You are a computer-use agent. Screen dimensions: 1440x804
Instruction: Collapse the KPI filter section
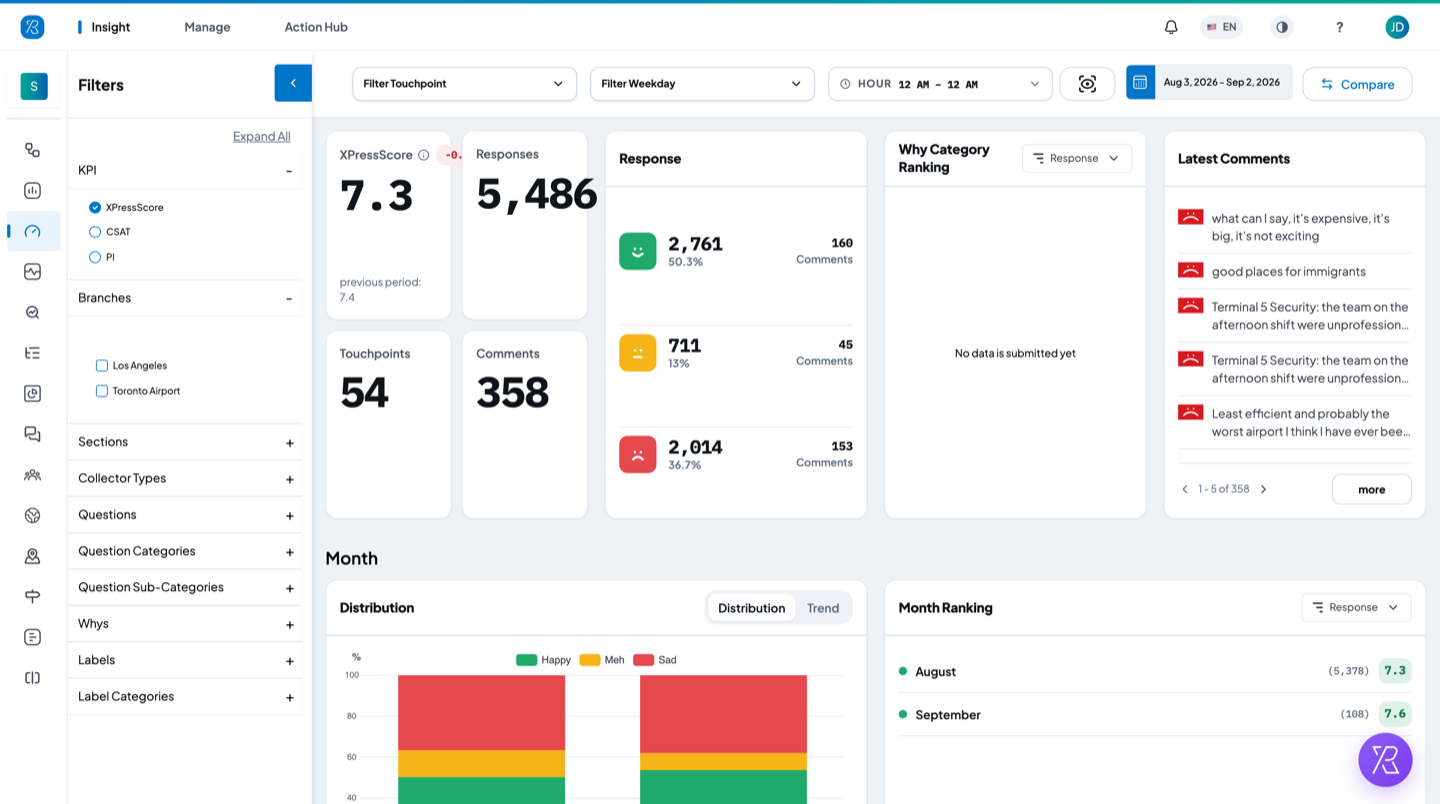tap(289, 171)
